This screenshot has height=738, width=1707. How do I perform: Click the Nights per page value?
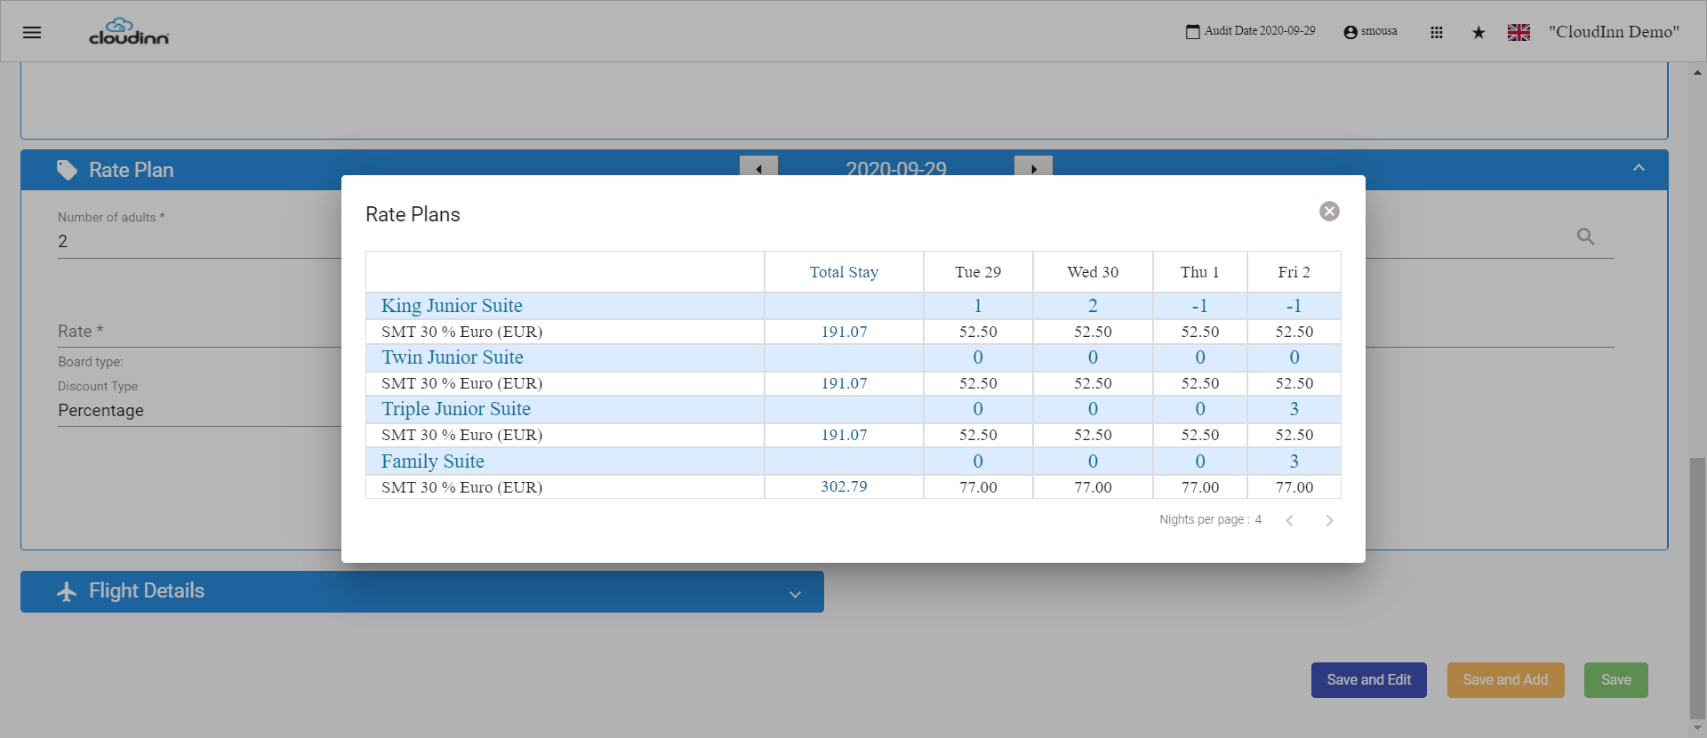tap(1258, 520)
